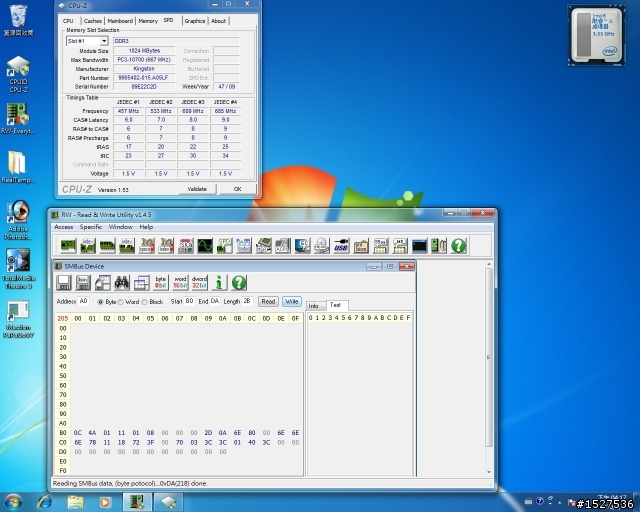Click the green help icon in RW main toolbar
This screenshot has width=640, height=512.
[x=458, y=246]
